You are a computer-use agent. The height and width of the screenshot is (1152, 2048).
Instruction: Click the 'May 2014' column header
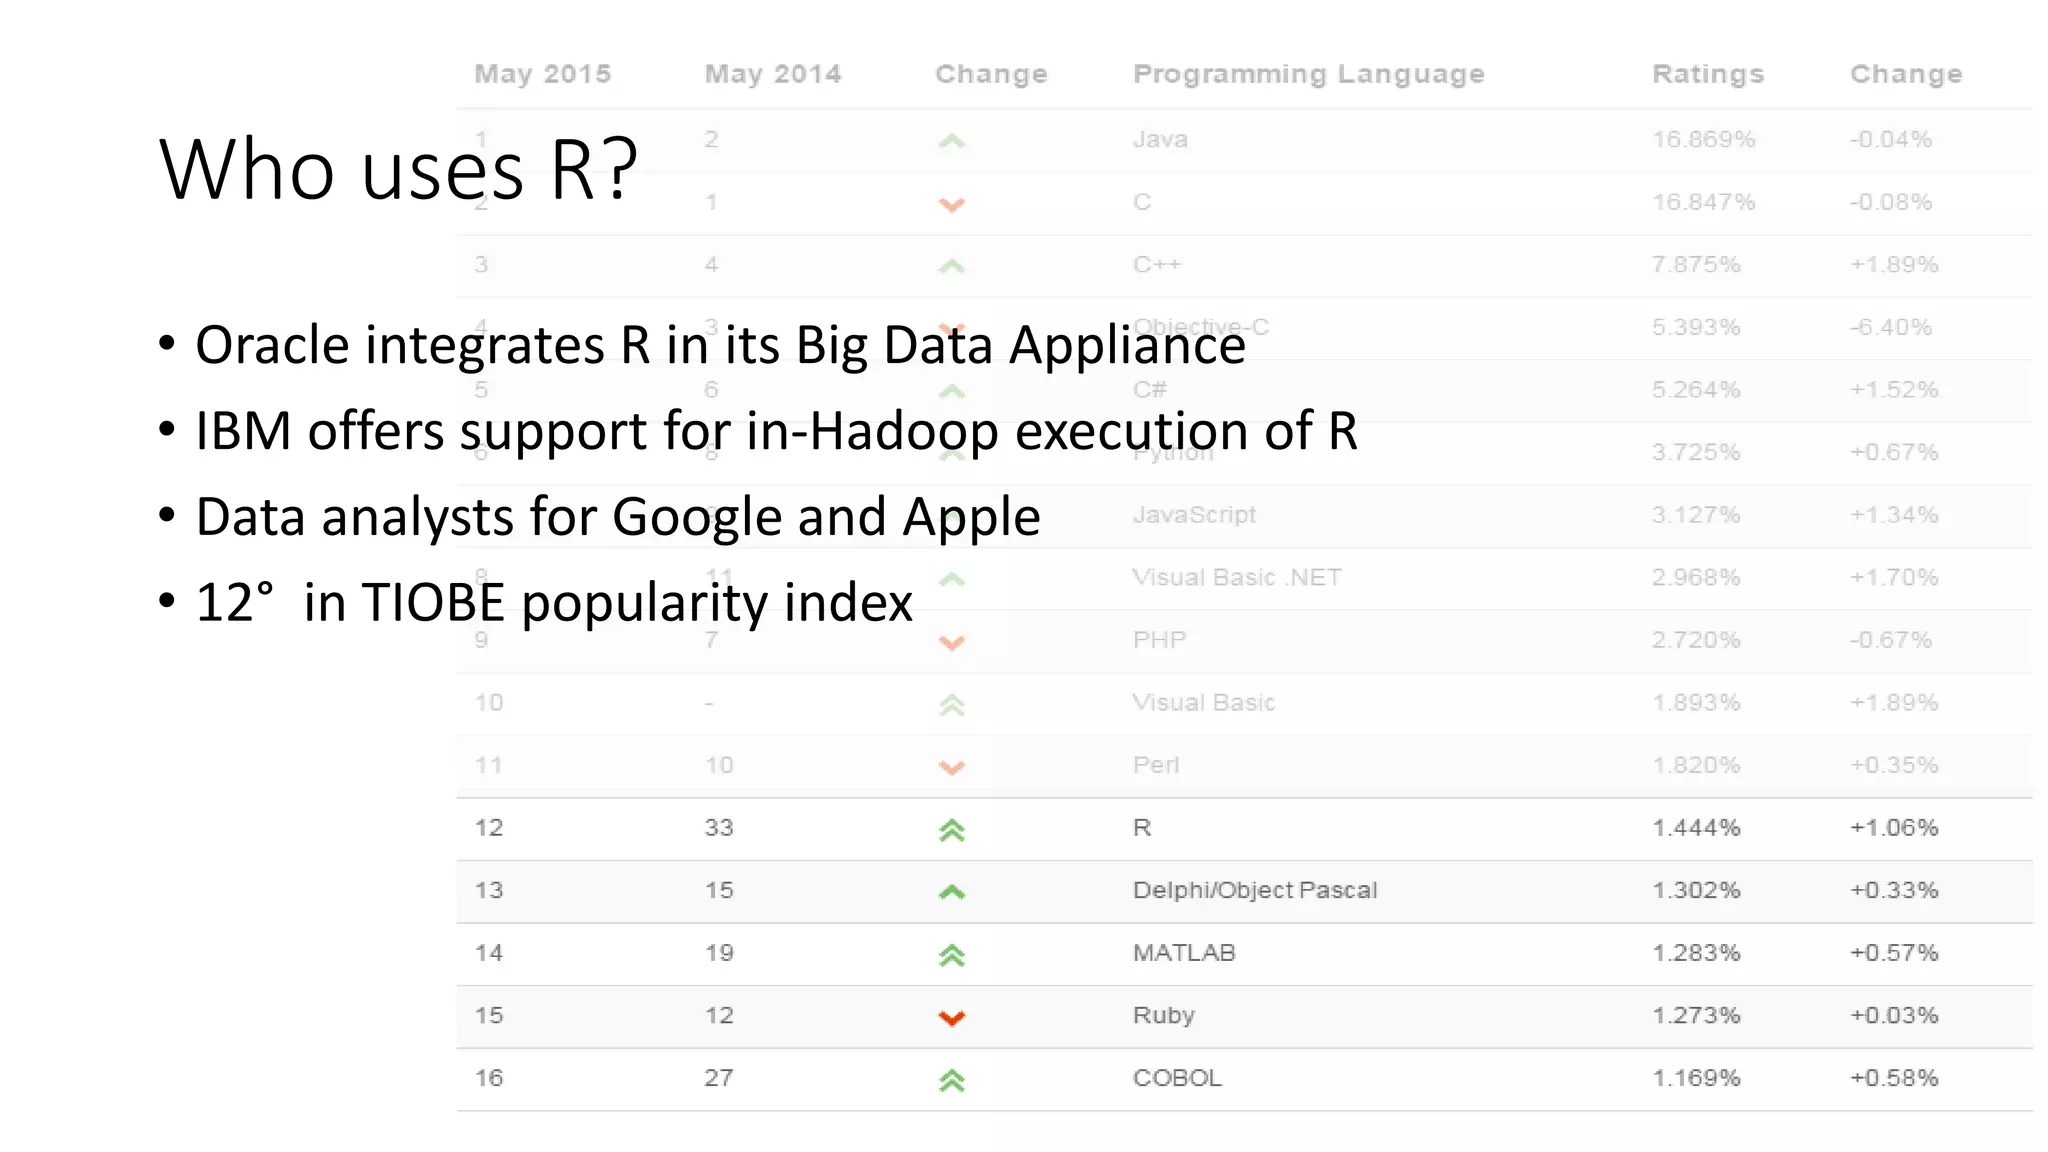tap(773, 74)
